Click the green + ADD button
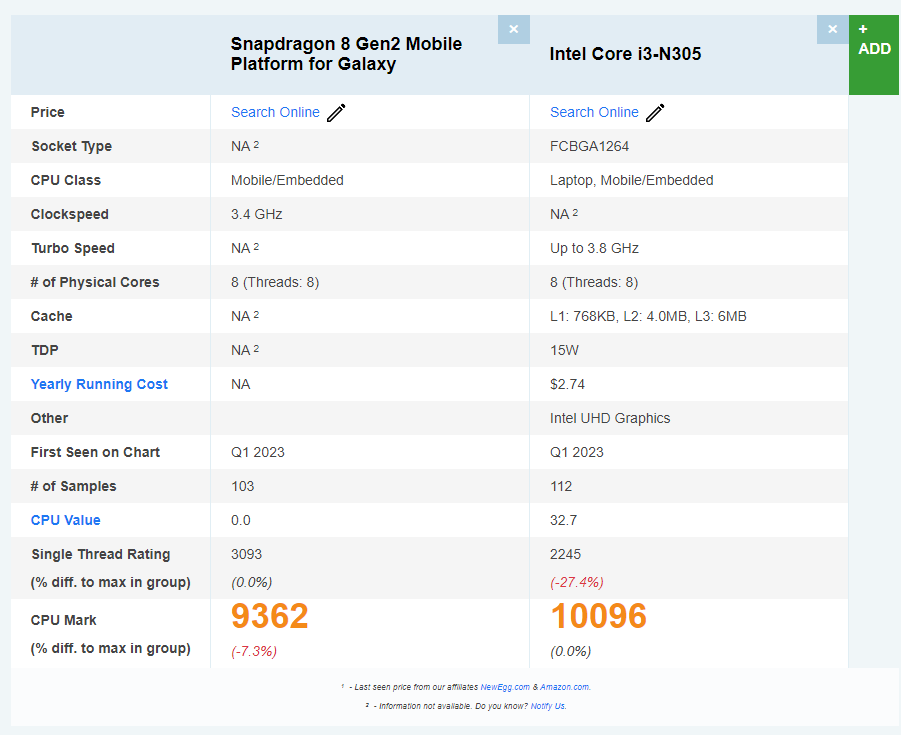 click(874, 55)
